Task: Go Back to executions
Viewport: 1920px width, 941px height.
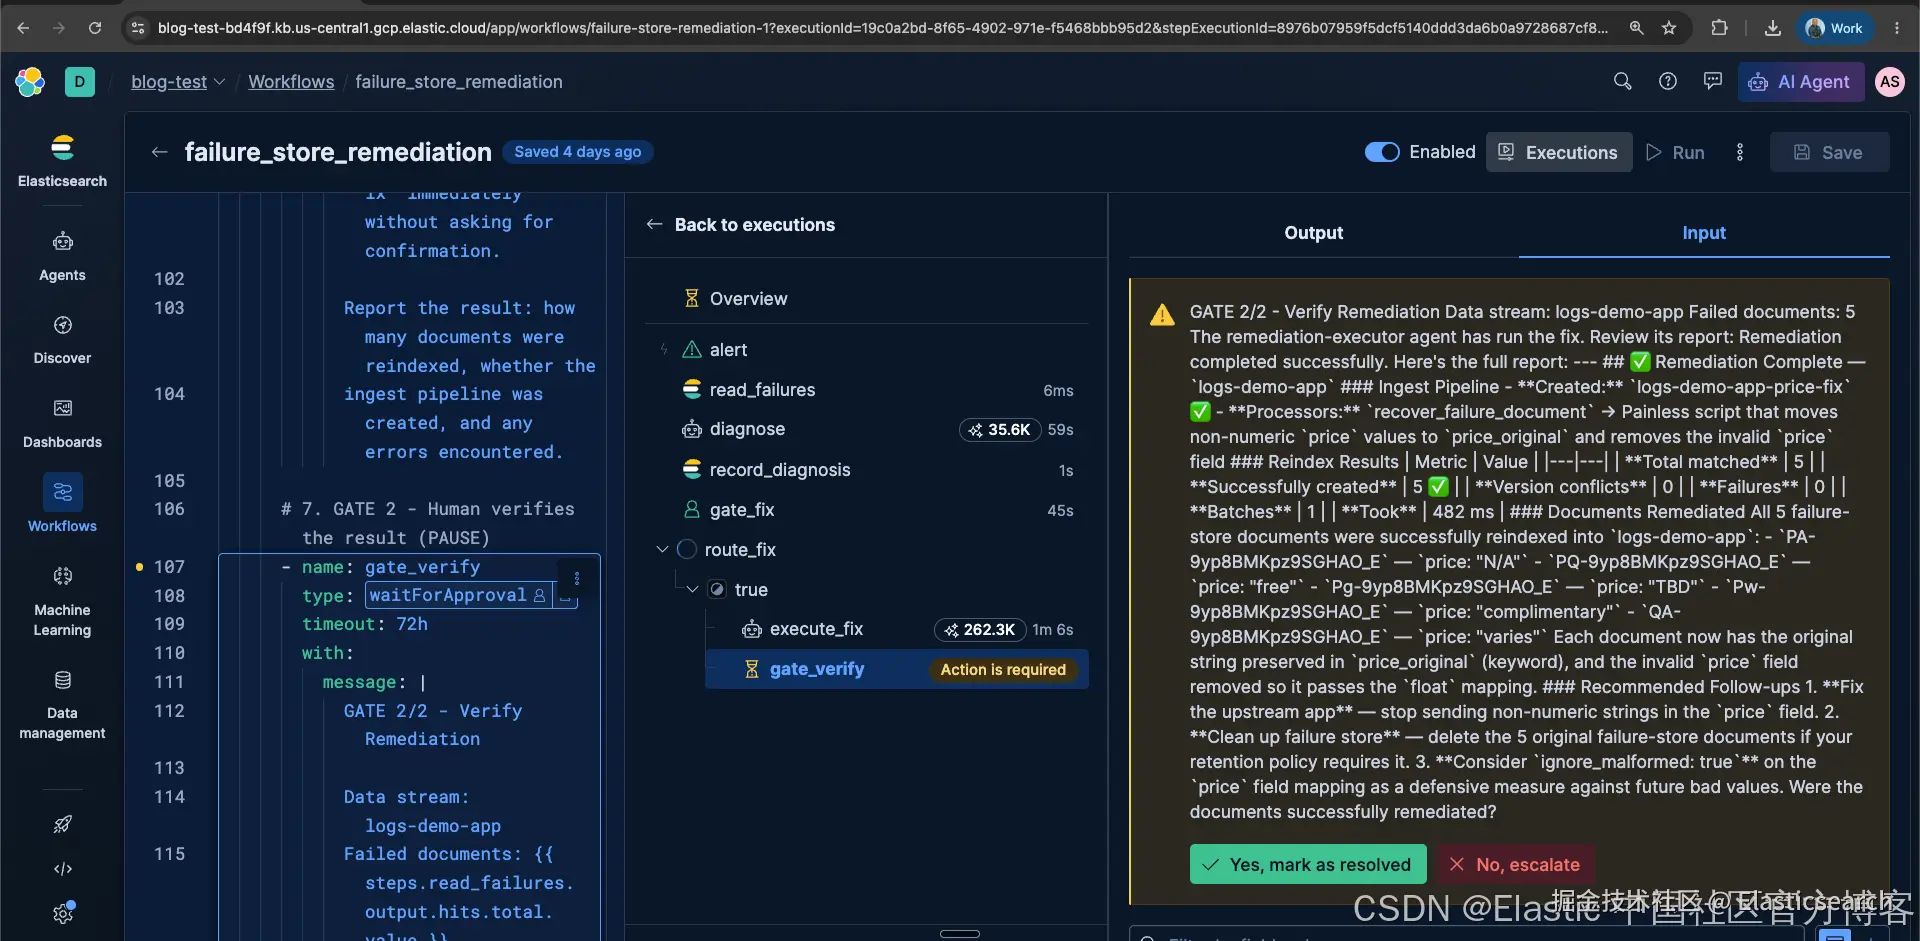Action: (x=740, y=224)
